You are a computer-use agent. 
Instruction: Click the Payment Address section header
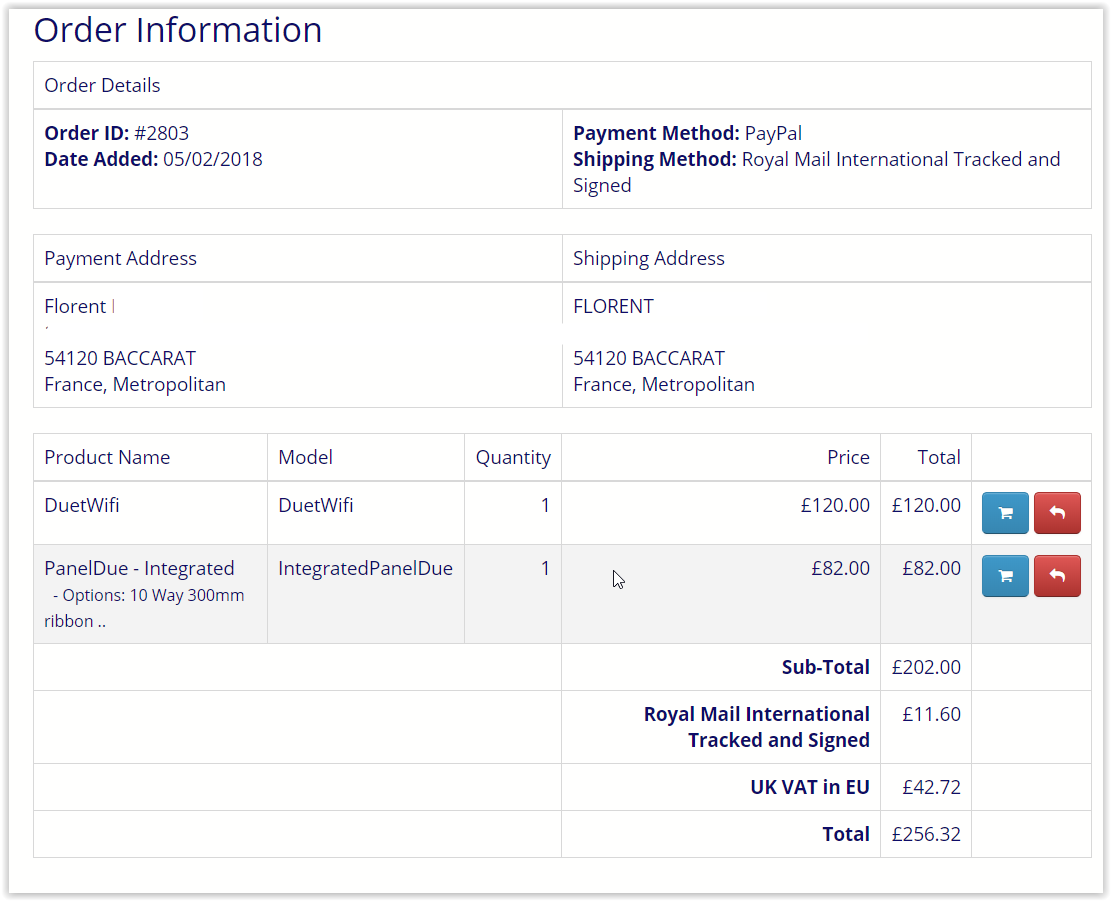[120, 258]
